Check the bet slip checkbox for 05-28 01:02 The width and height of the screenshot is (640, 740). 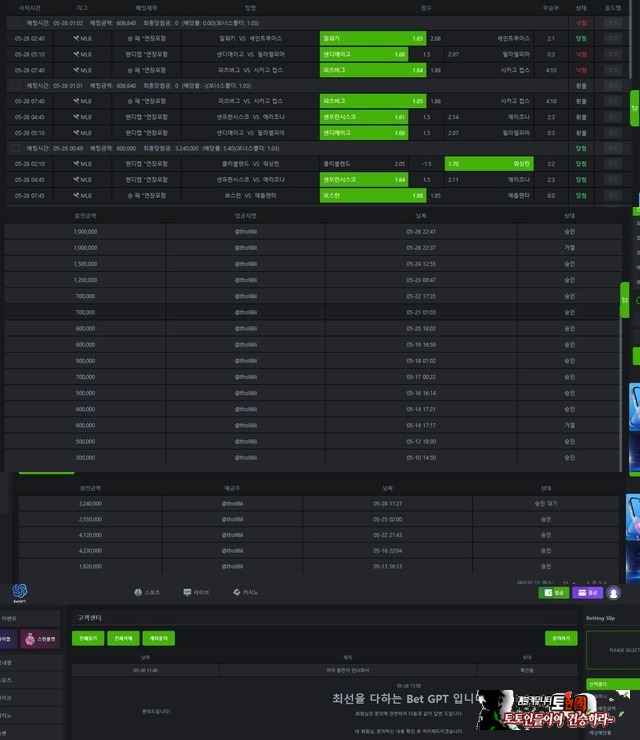(x=16, y=23)
